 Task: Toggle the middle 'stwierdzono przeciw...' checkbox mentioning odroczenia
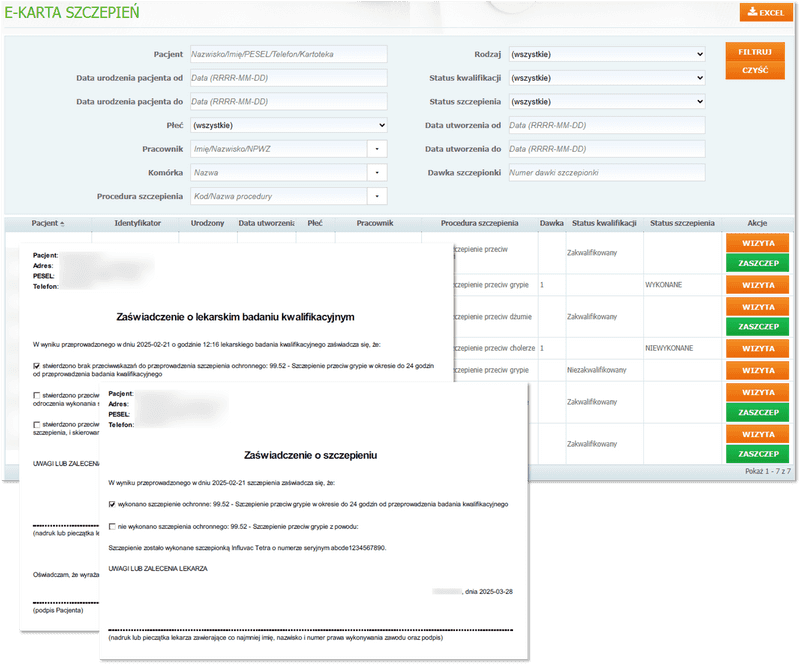tap(36, 396)
